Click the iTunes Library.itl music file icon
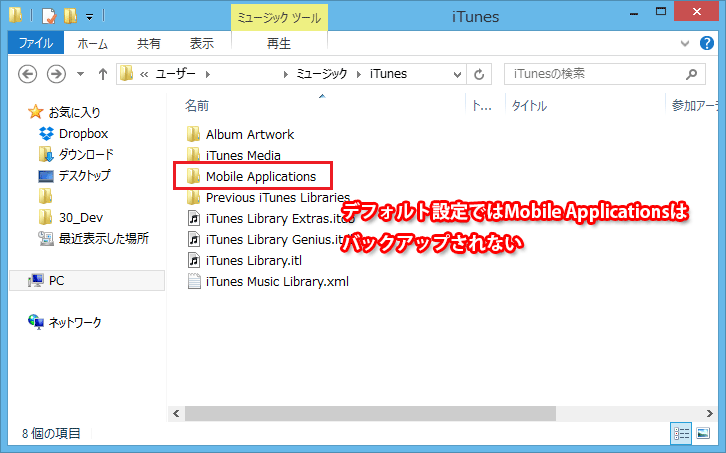The width and height of the screenshot is (726, 453). (194, 260)
